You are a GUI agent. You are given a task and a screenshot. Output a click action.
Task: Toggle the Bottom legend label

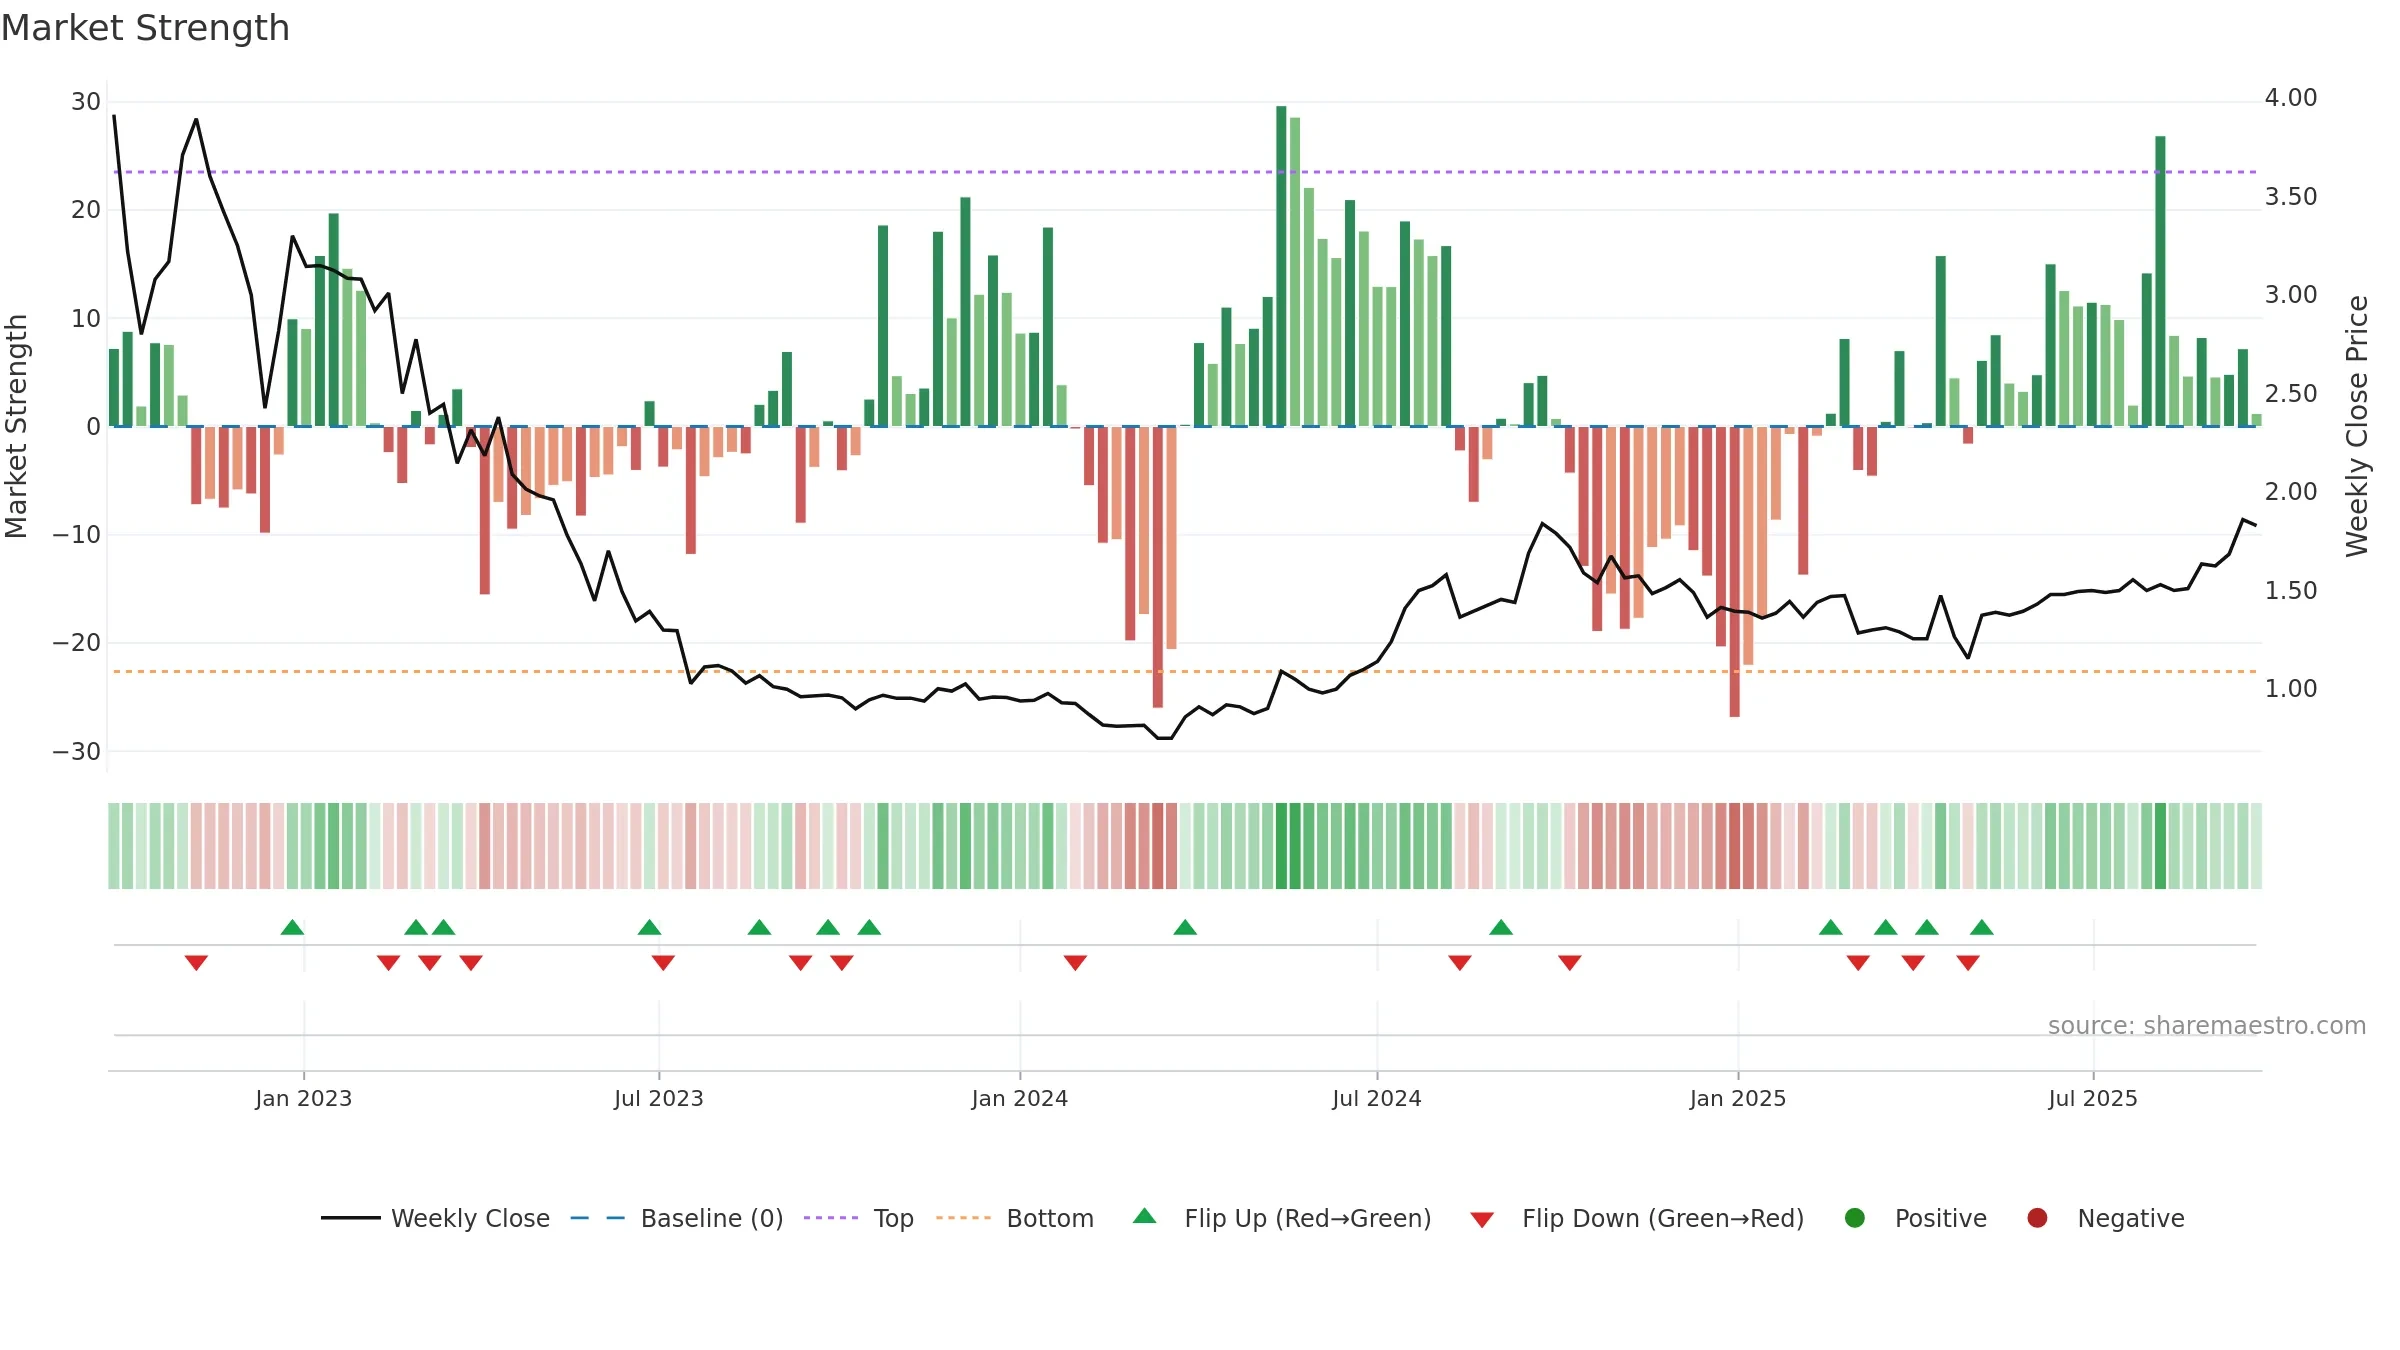pyautogui.click(x=1050, y=1219)
